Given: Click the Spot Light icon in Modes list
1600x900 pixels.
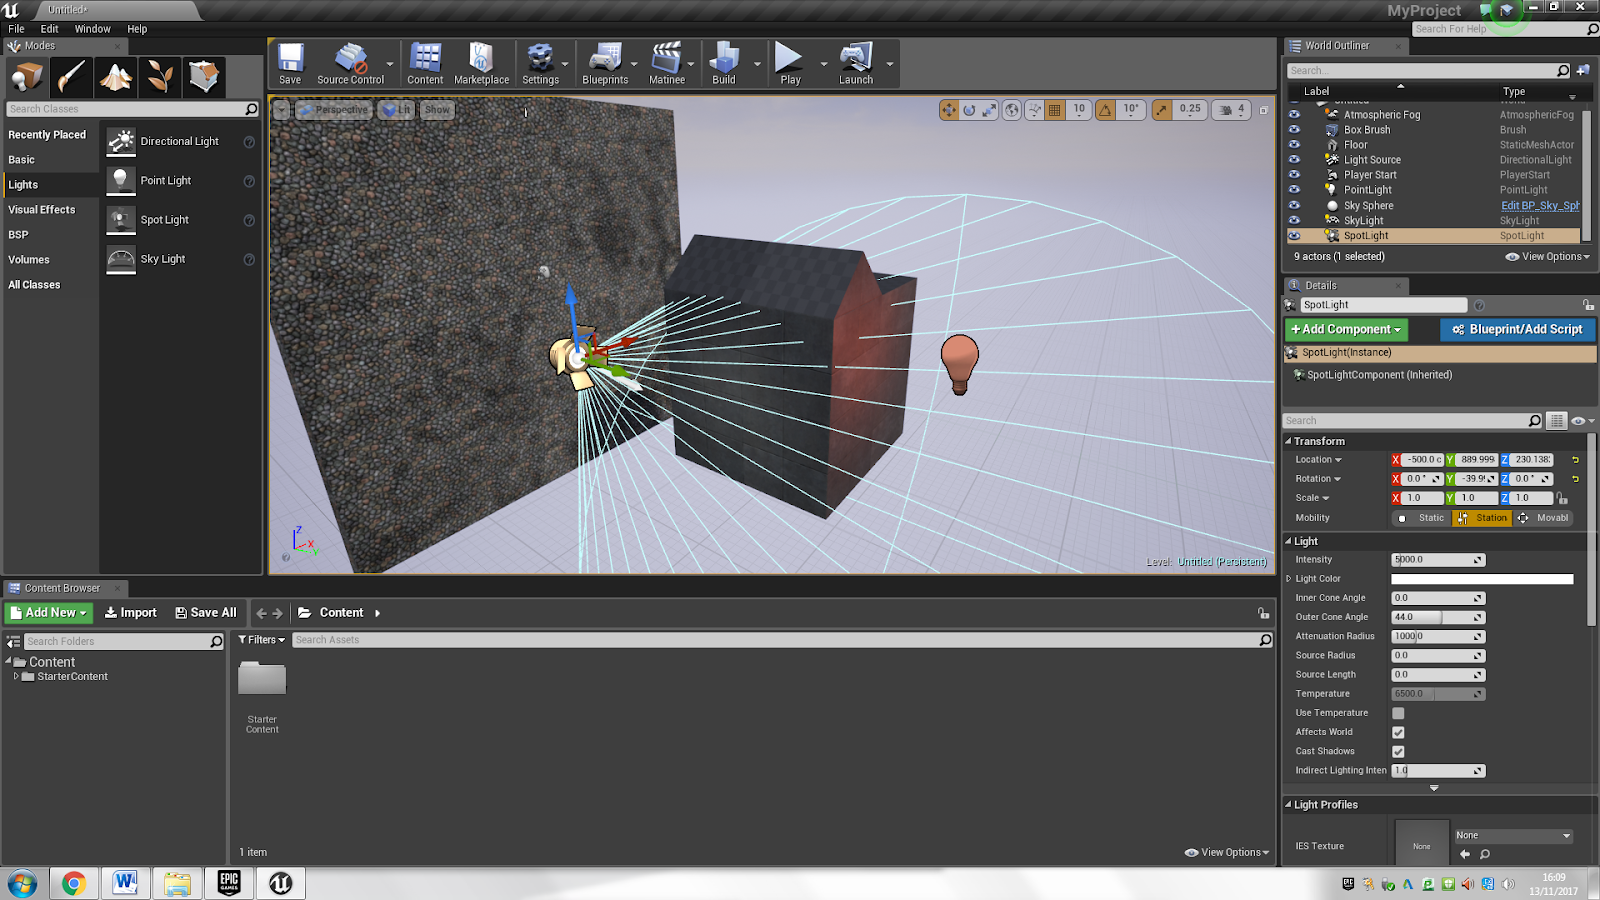Looking at the screenshot, I should click(x=121, y=220).
